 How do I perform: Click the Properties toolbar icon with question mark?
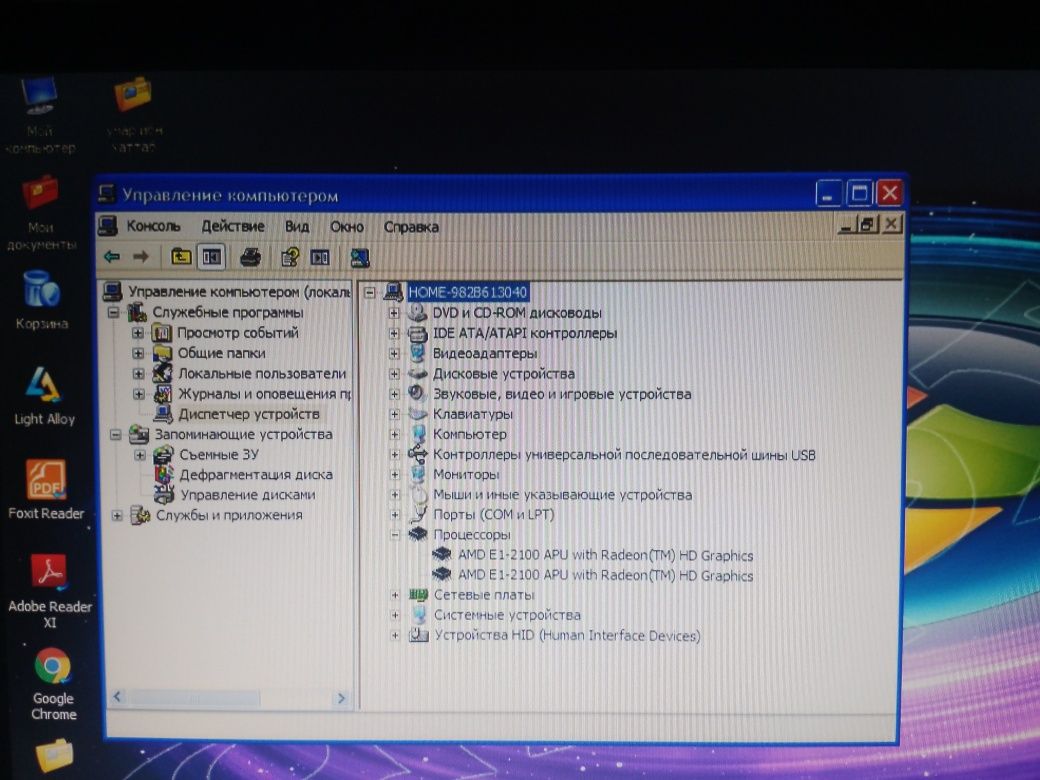pyautogui.click(x=290, y=257)
